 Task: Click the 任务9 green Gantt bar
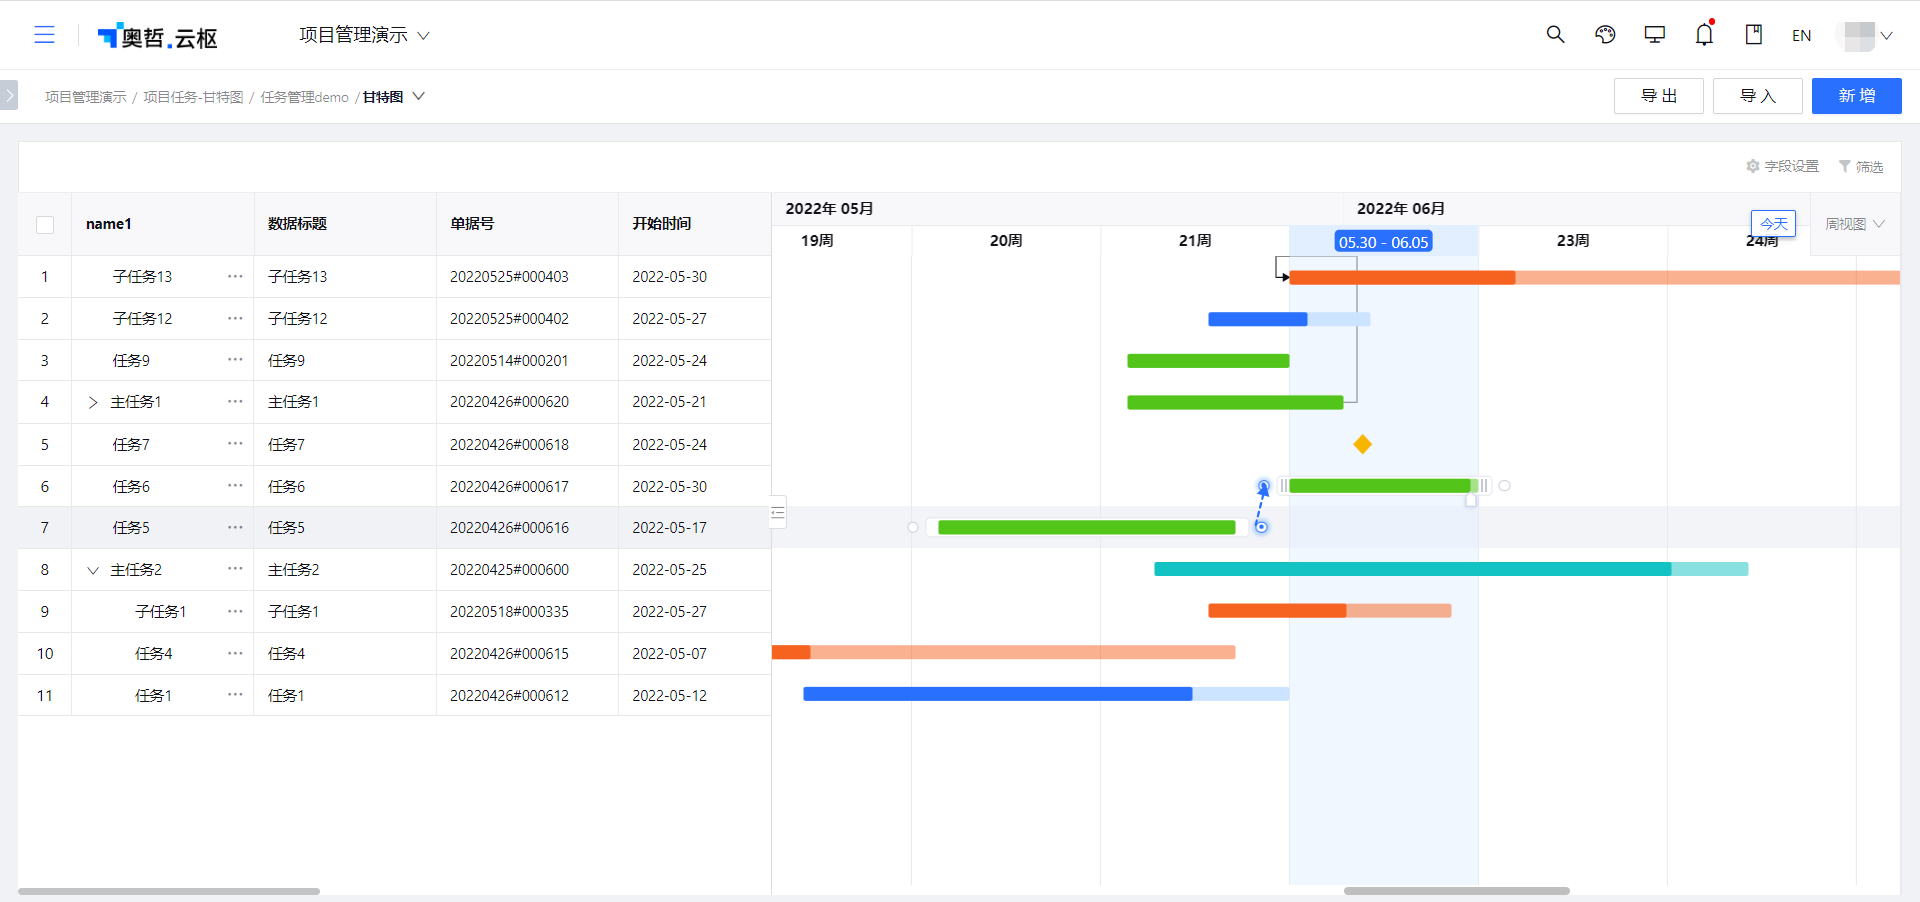pos(1208,361)
